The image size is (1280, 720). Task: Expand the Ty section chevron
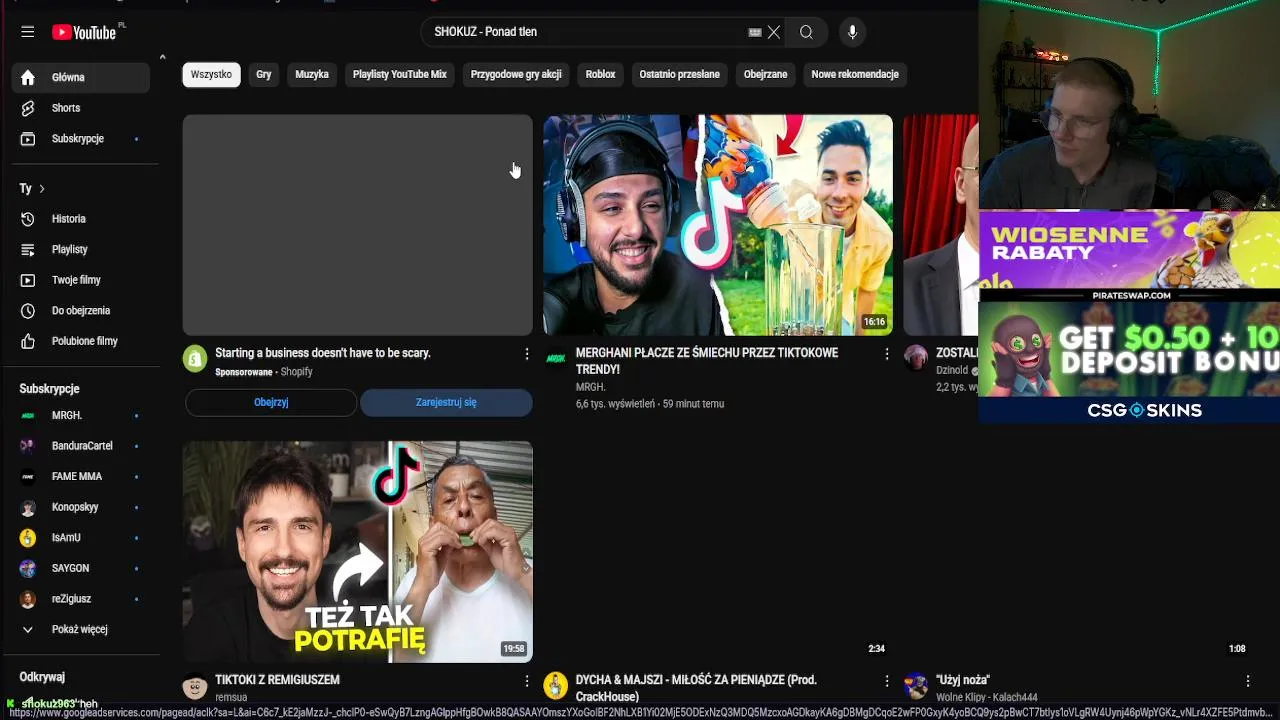pos(41,188)
